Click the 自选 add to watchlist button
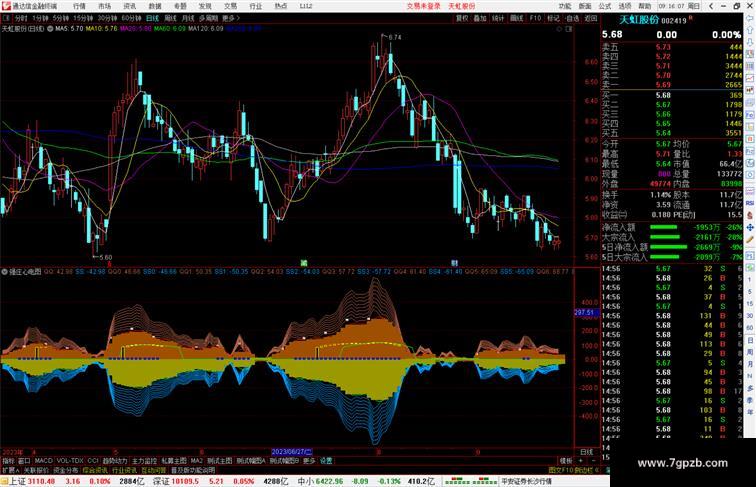 pyautogui.click(x=572, y=18)
